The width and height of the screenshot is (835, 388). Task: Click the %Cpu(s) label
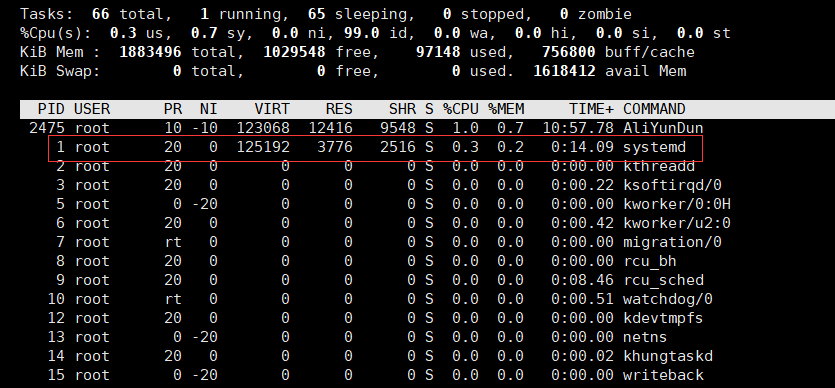(x=55, y=34)
